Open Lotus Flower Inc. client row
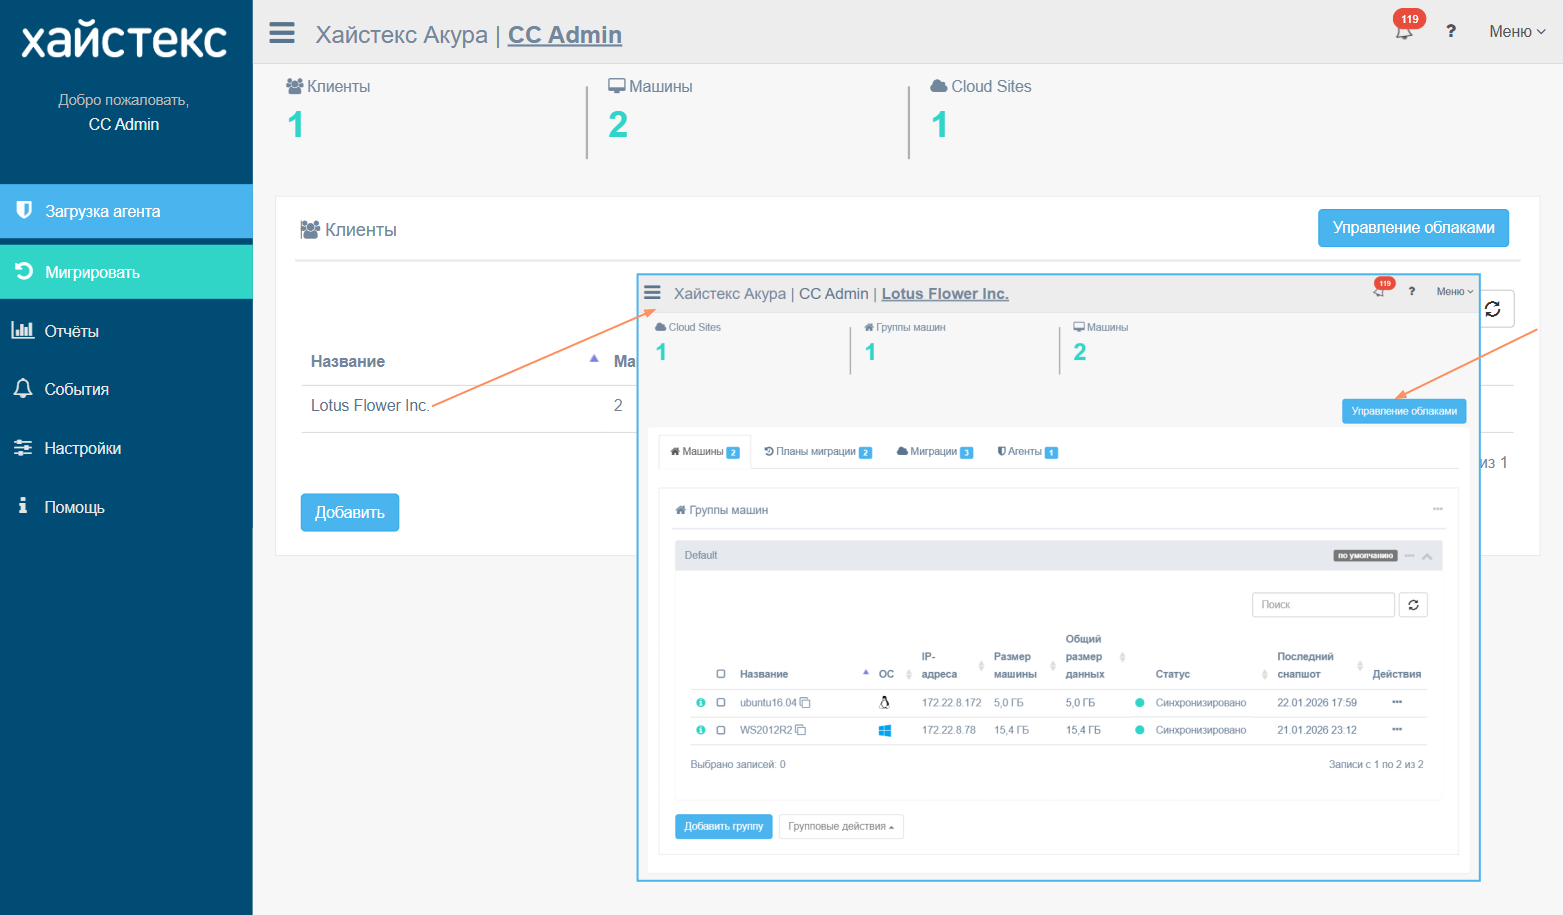 tap(369, 405)
